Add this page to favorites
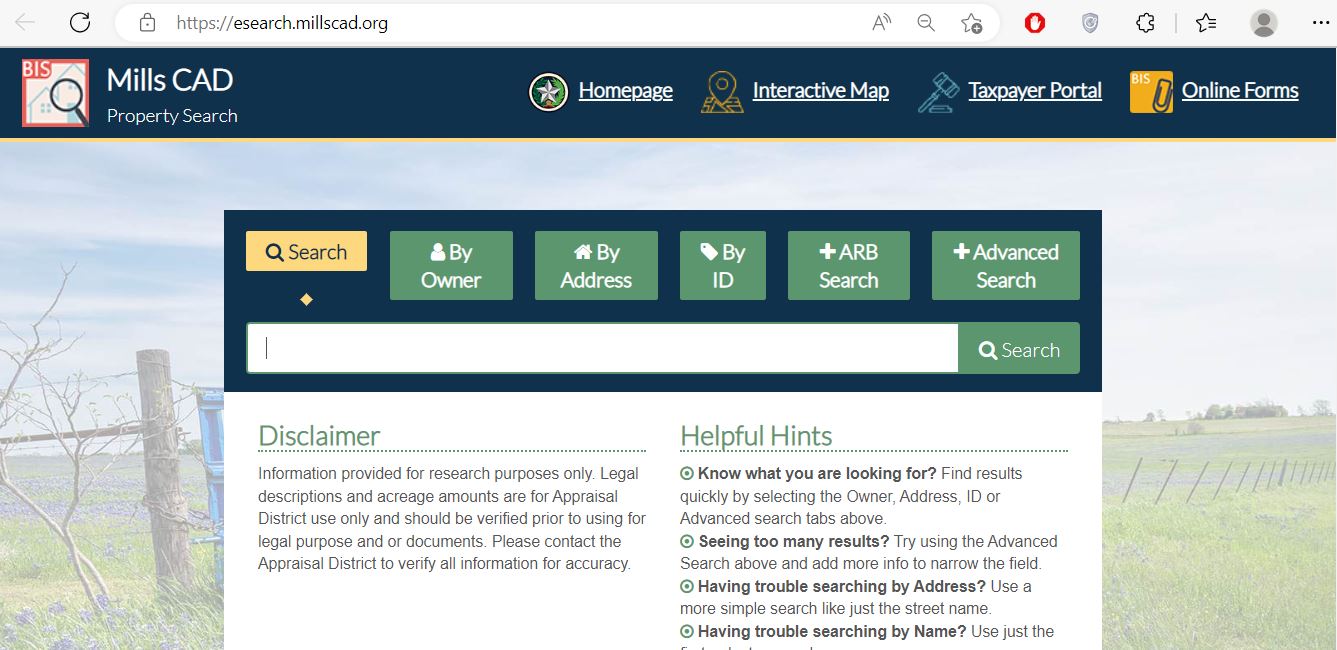The image size is (1337, 650). click(971, 22)
